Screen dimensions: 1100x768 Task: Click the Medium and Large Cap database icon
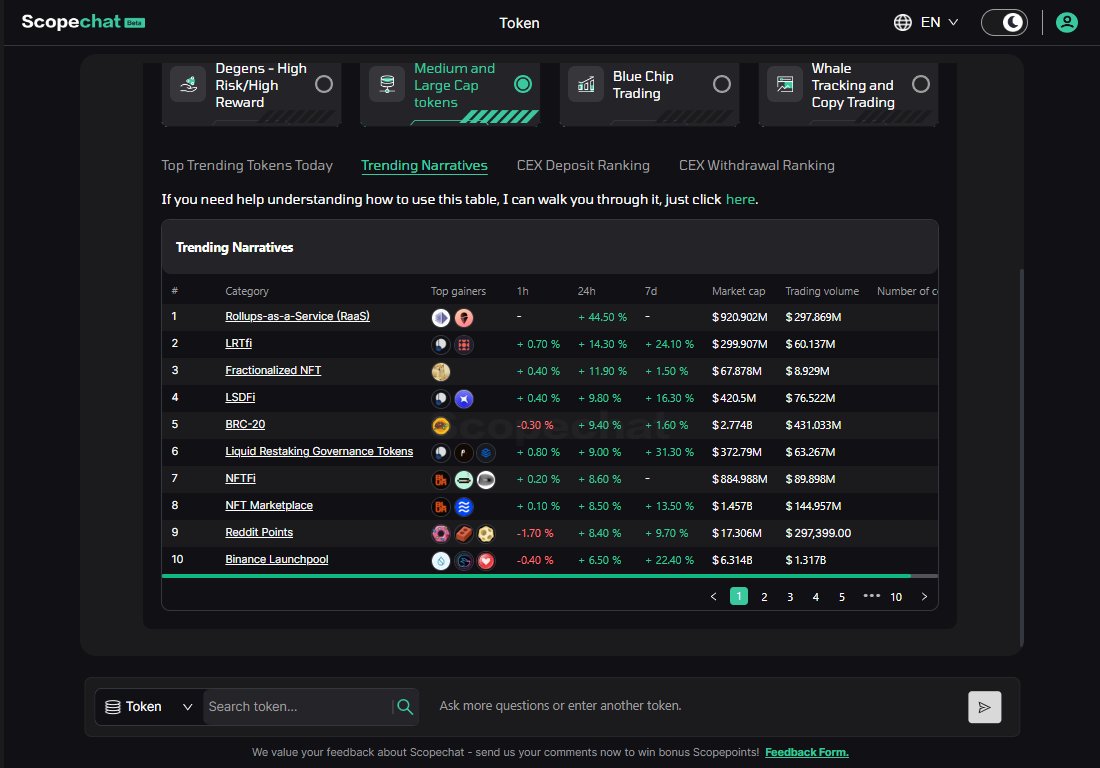tap(387, 84)
